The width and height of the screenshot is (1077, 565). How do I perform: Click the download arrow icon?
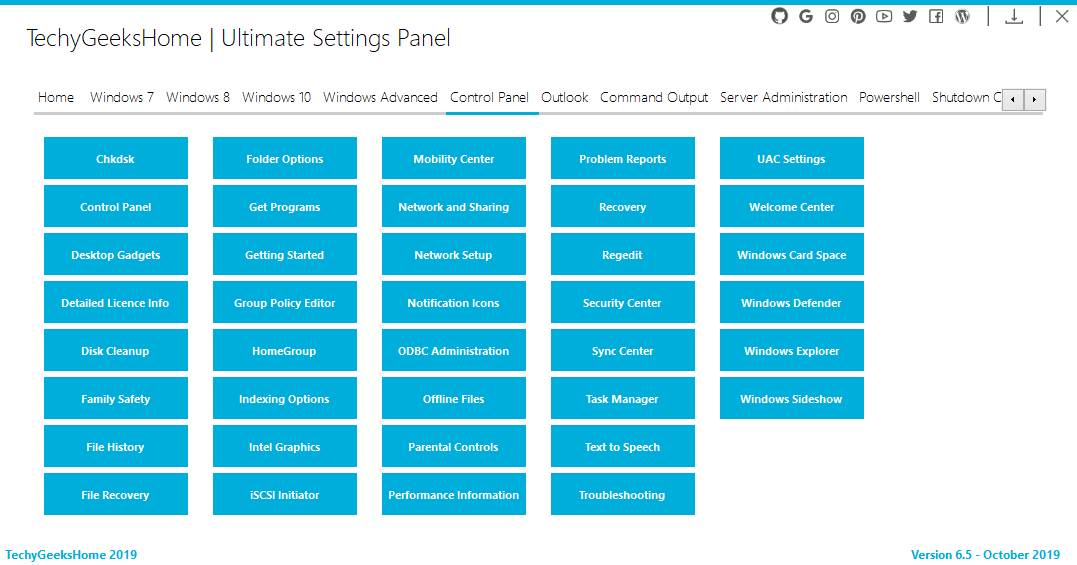(1014, 16)
